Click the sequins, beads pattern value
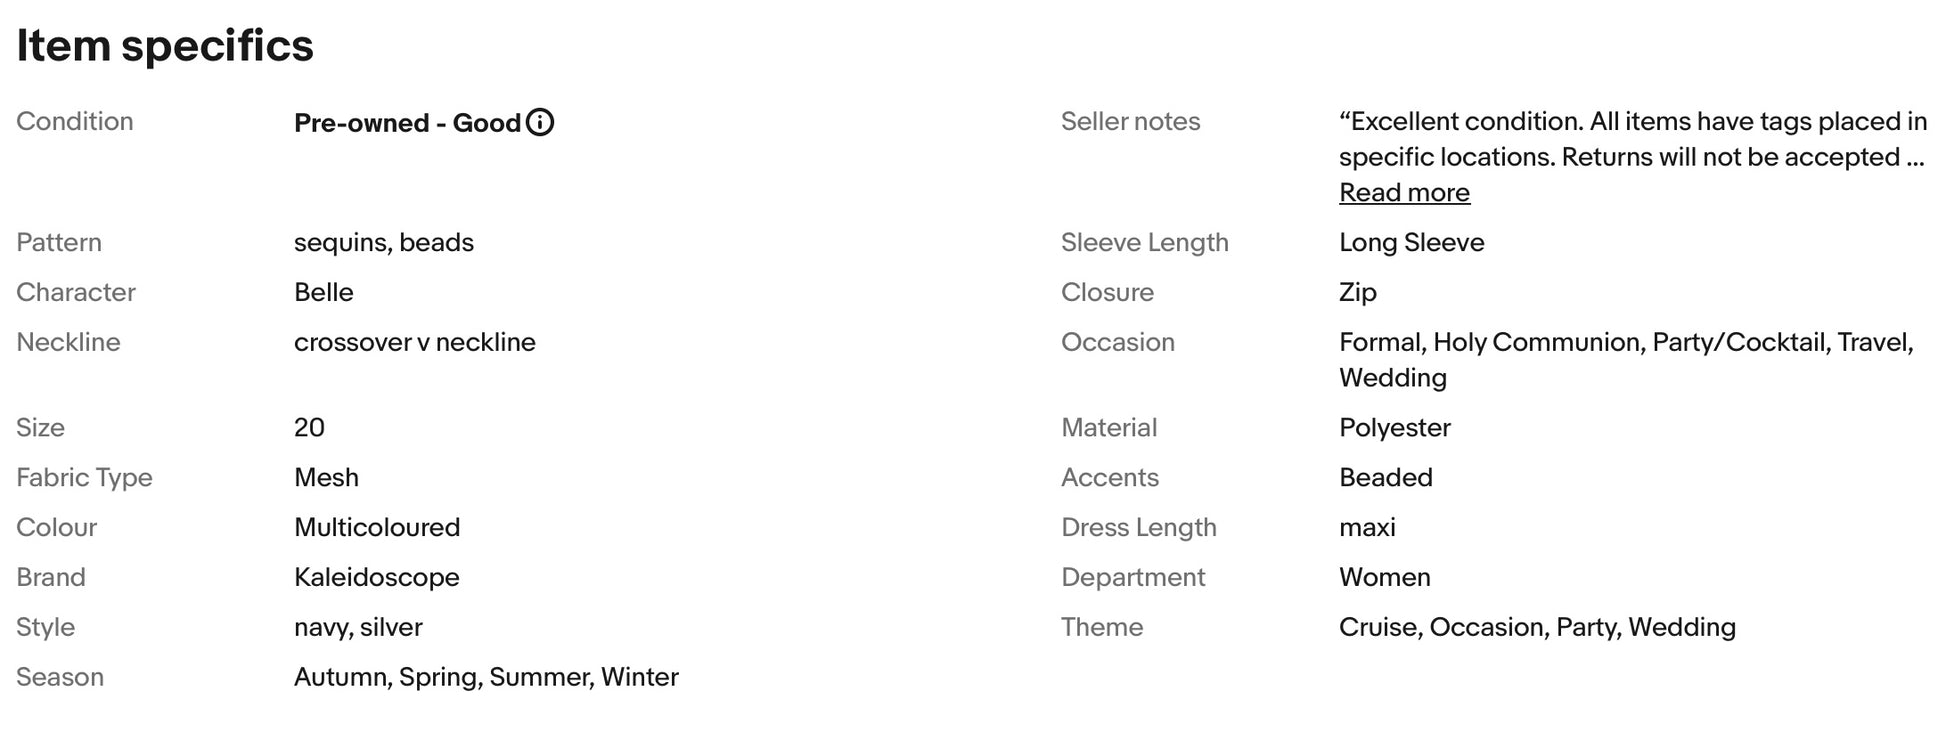This screenshot has width=1946, height=732. (x=383, y=242)
